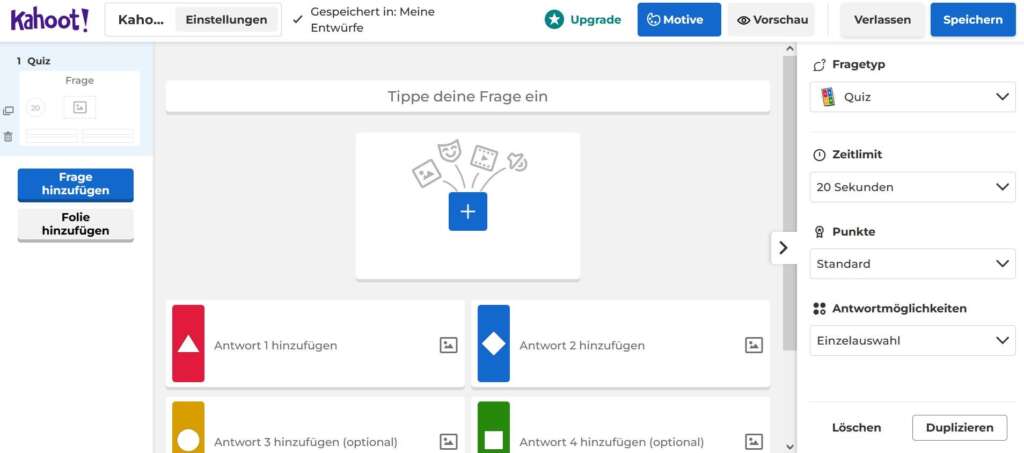Expand the Punkte Standard dropdown
Screen dimensions: 1024x453
912,264
